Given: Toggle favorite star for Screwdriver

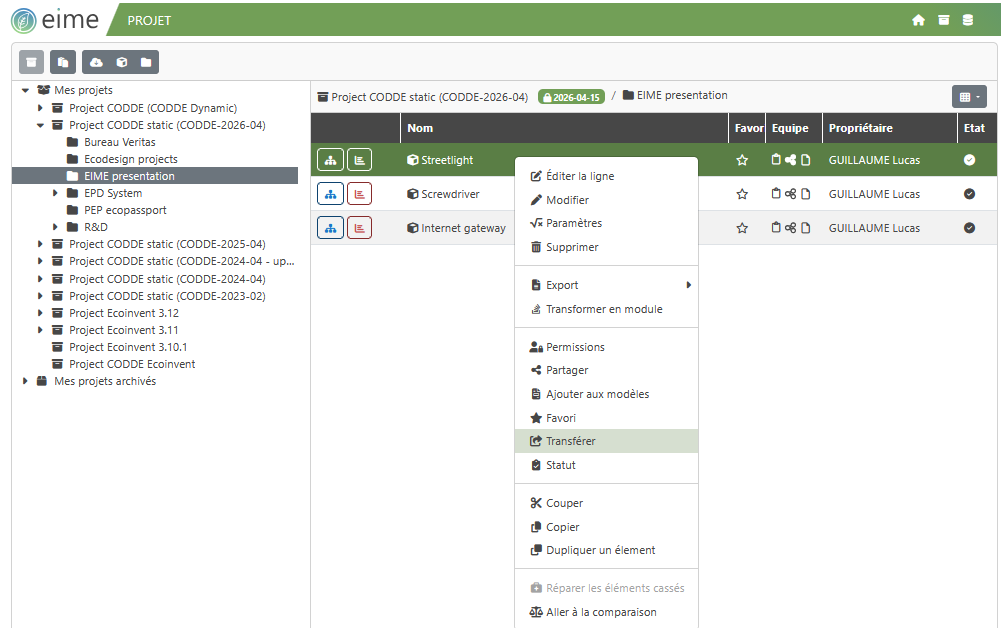Looking at the screenshot, I should click(742, 194).
